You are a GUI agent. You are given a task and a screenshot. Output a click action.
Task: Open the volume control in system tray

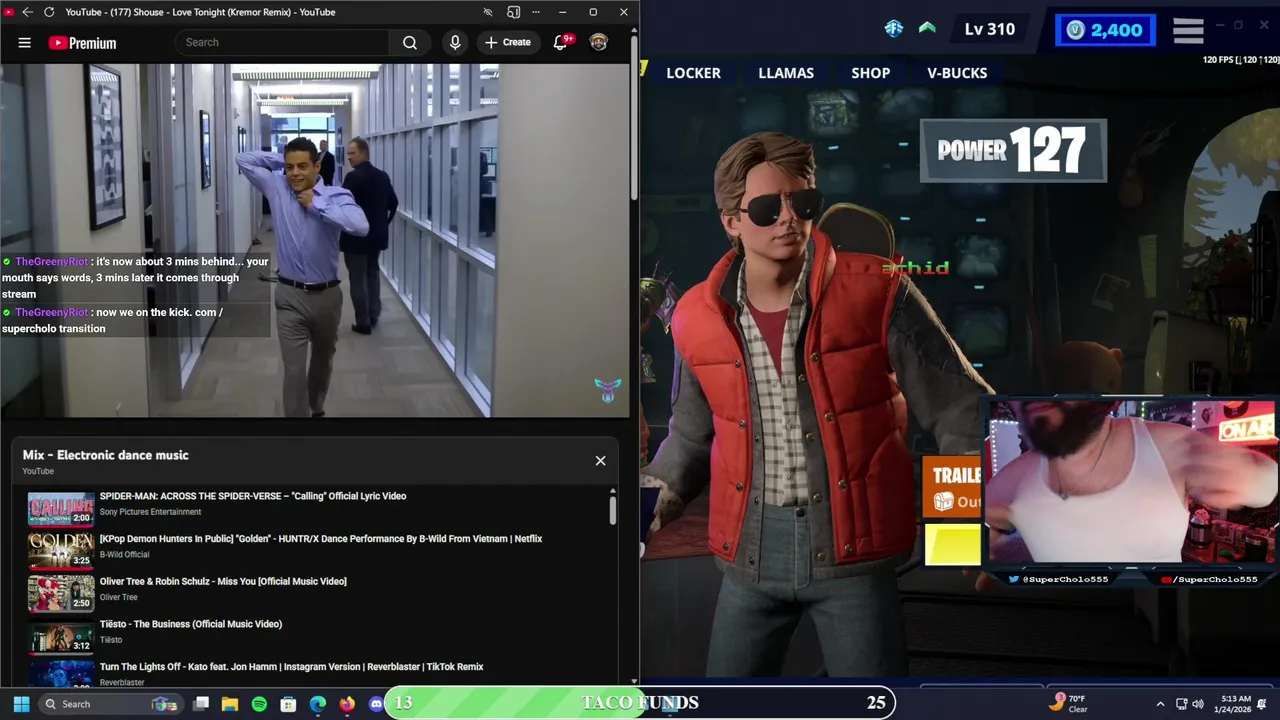tap(1198, 704)
